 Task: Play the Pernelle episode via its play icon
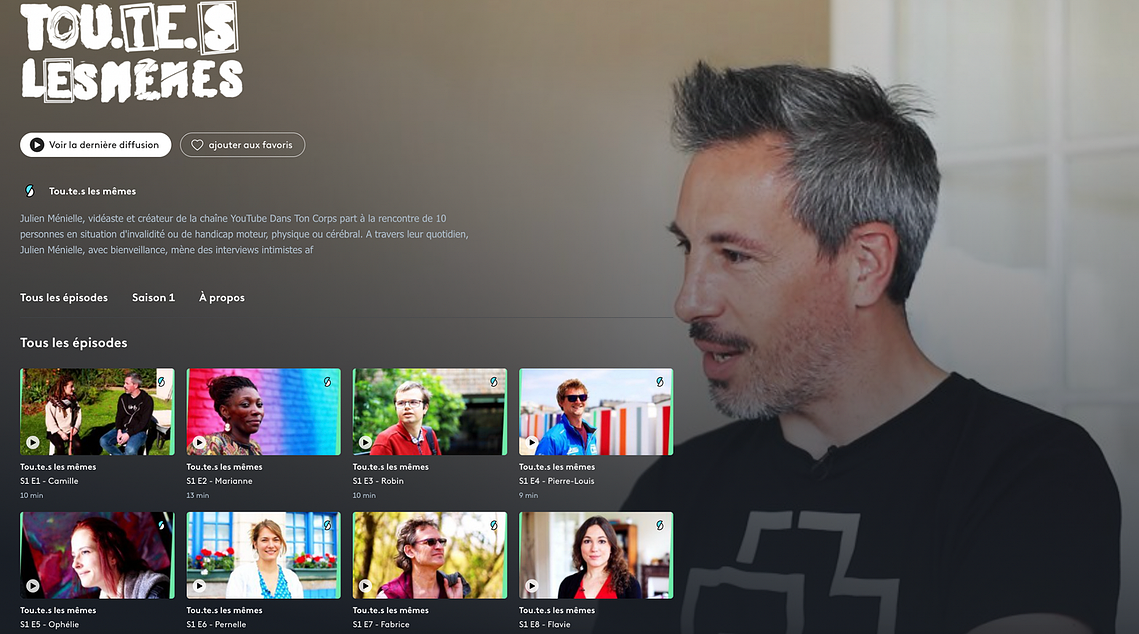[x=199, y=585]
